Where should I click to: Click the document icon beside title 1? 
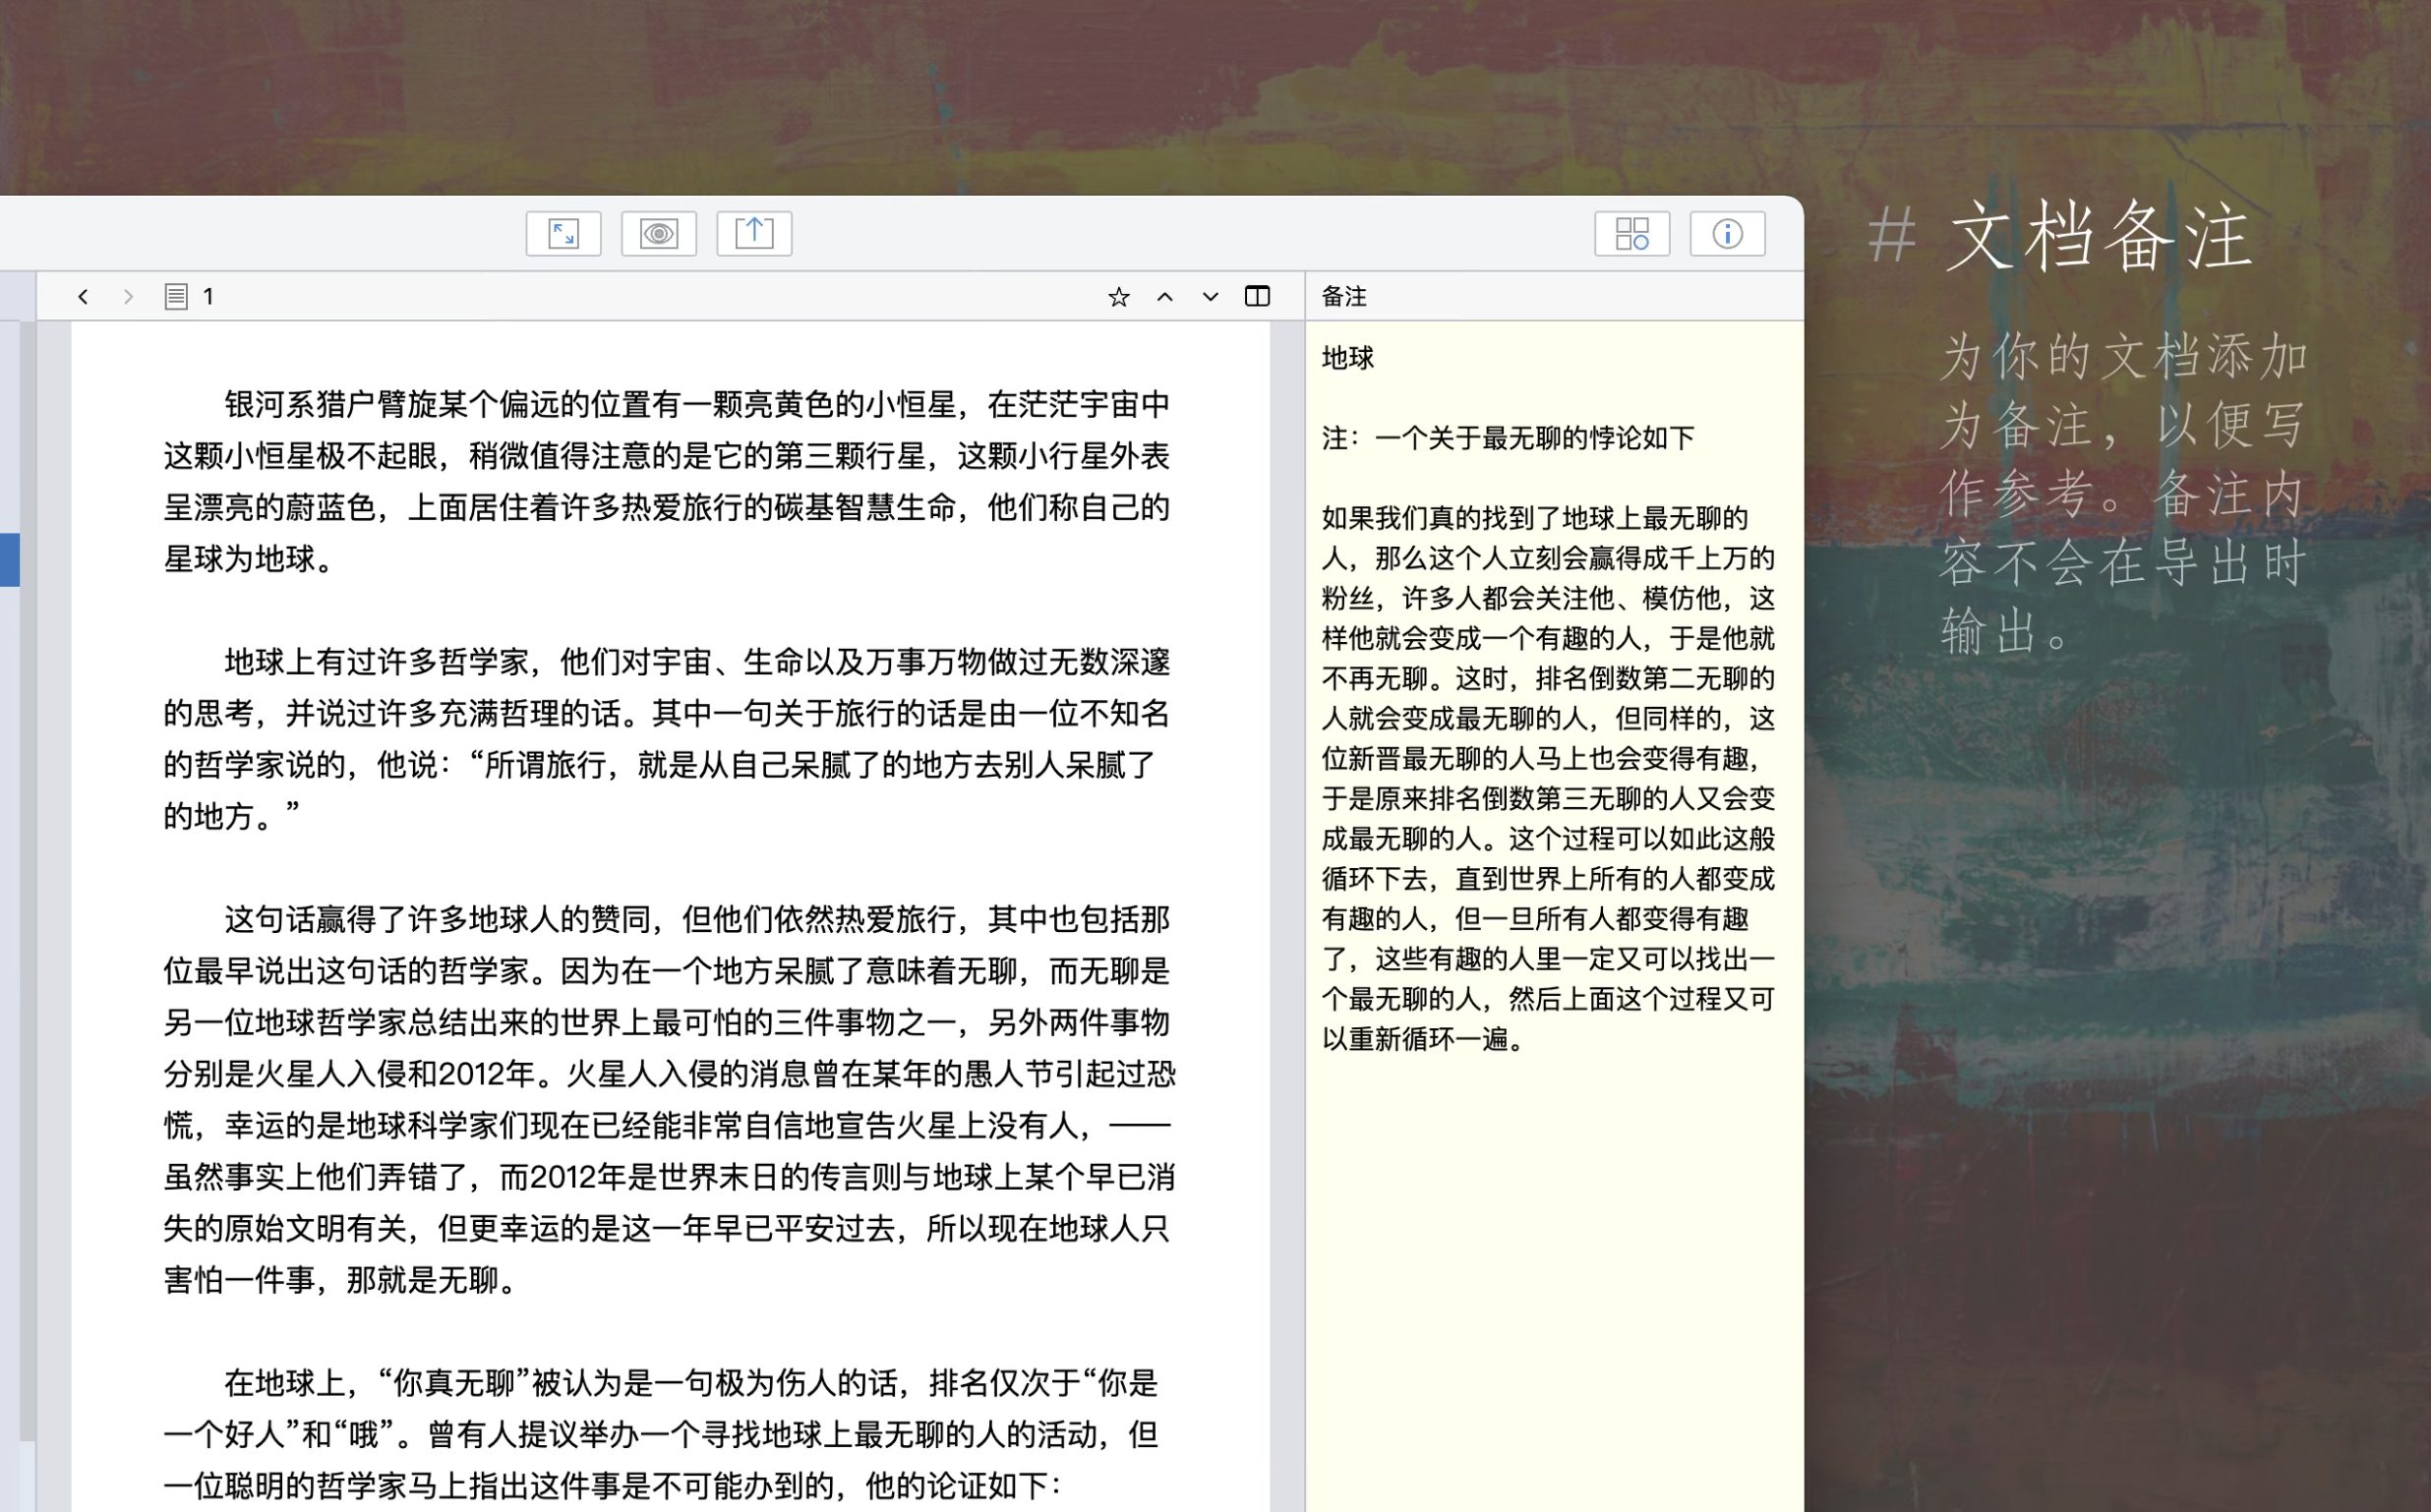click(x=176, y=297)
